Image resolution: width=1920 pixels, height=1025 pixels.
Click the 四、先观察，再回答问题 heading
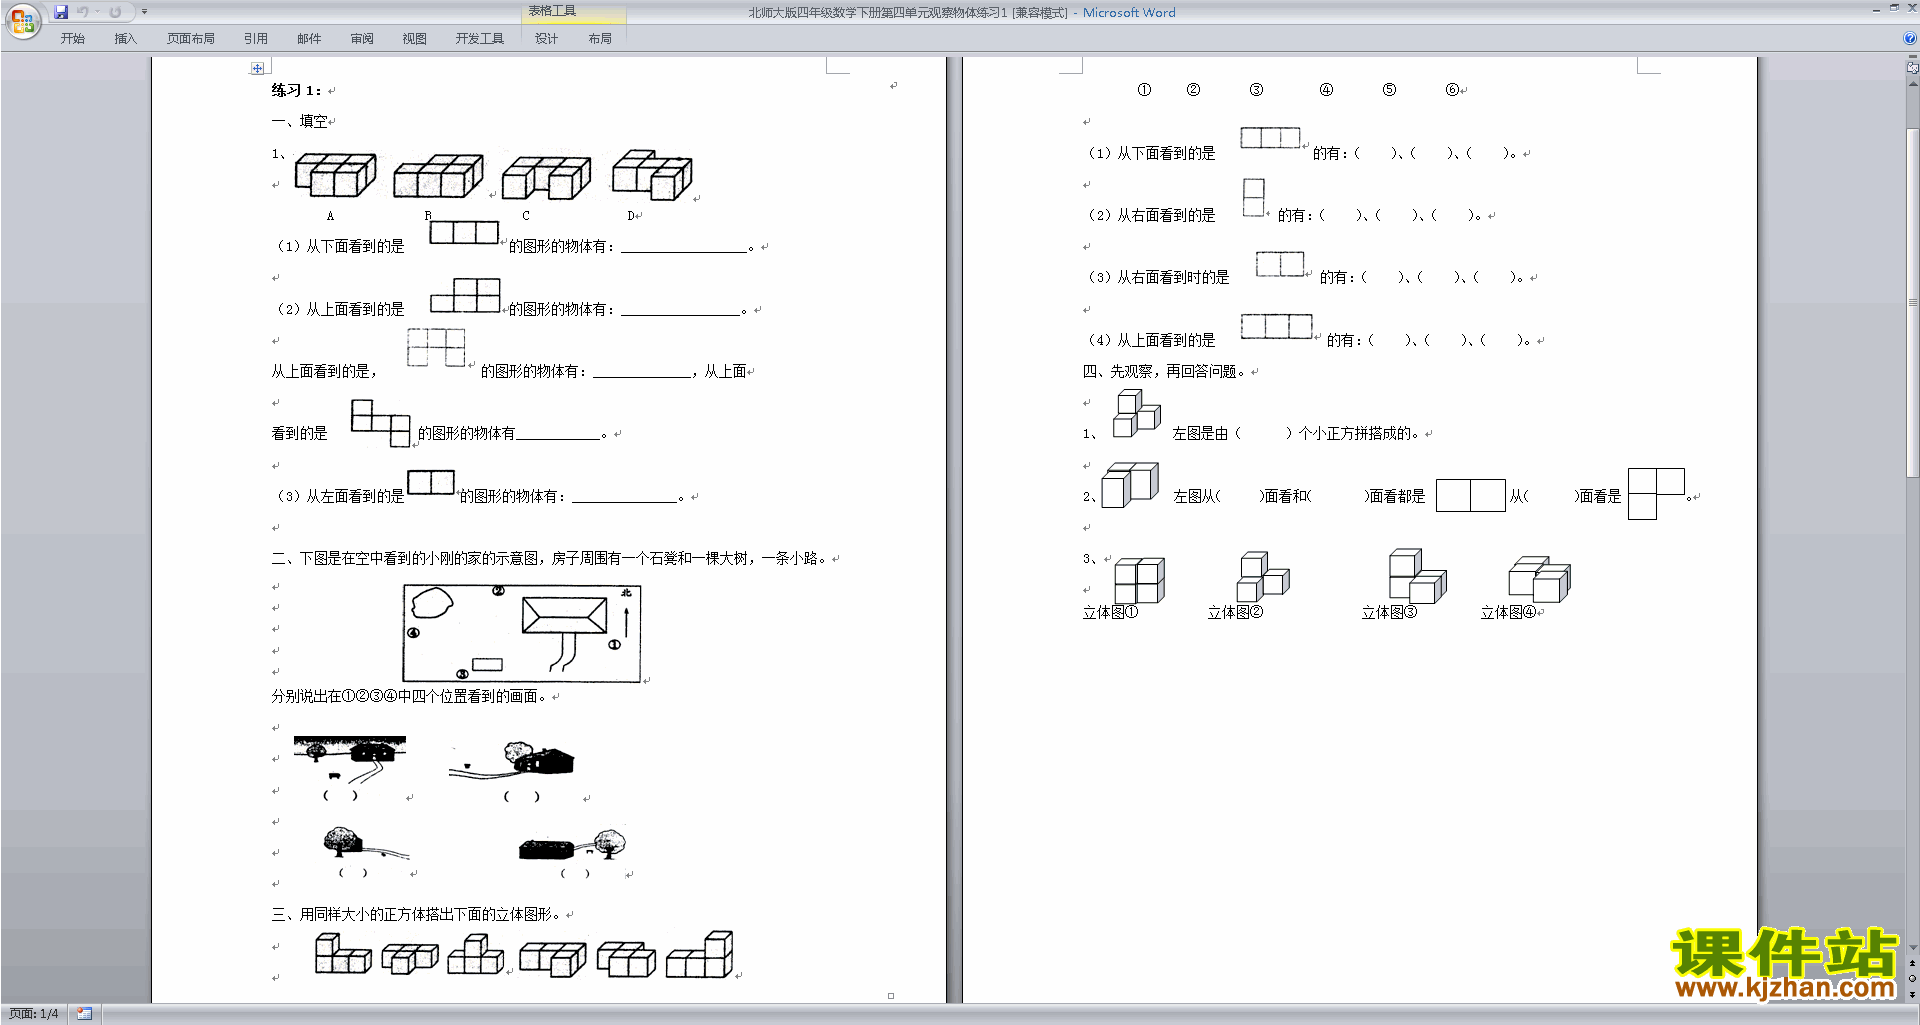pyautogui.click(x=1165, y=371)
